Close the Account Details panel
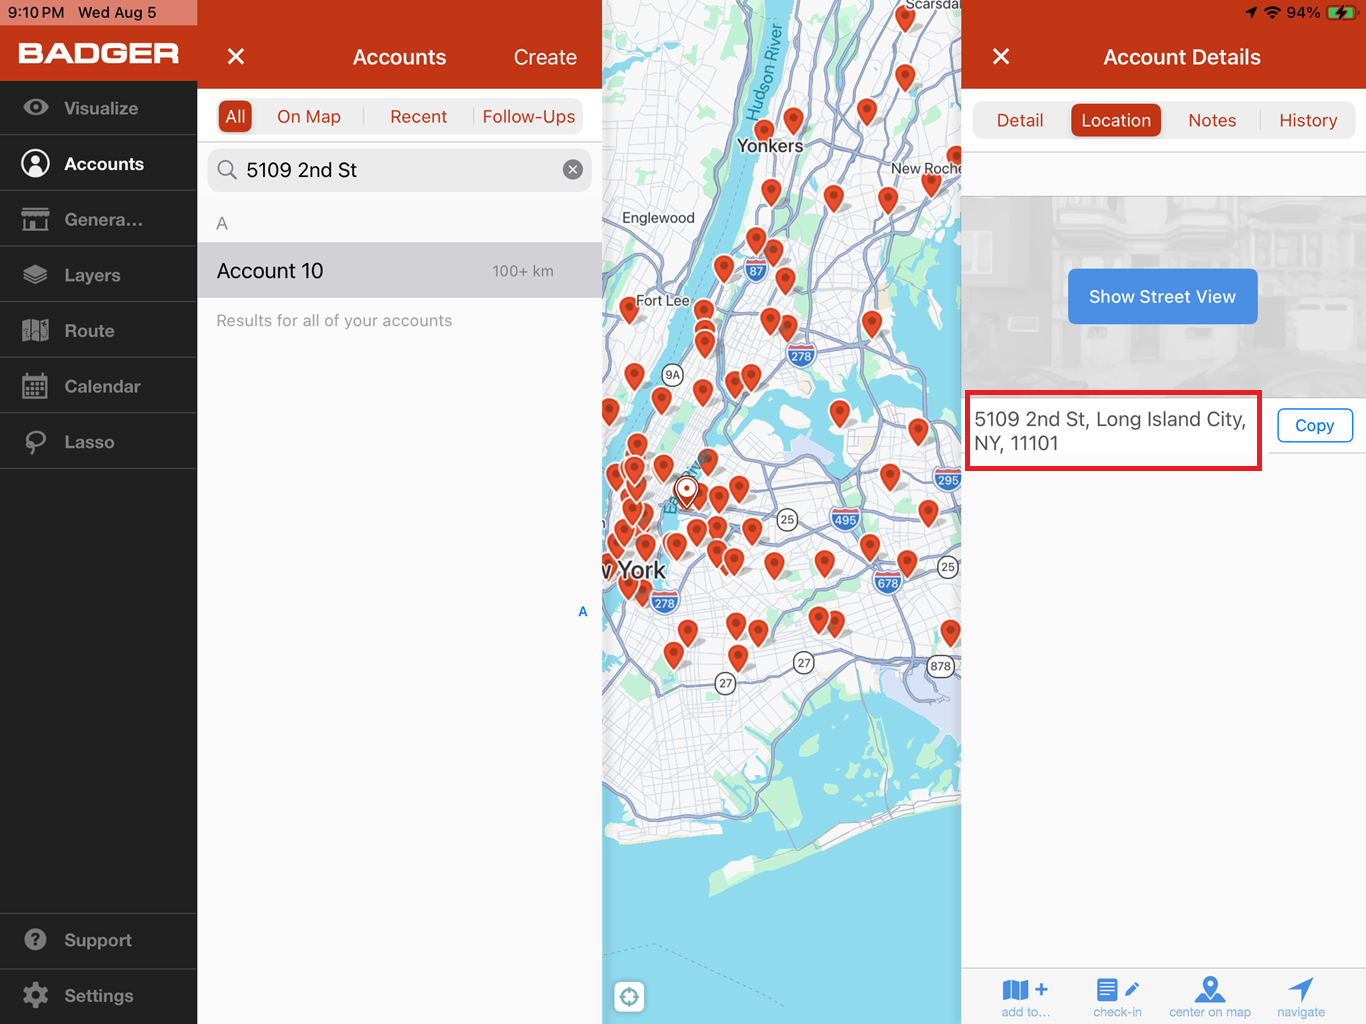This screenshot has width=1366, height=1024. (1001, 57)
